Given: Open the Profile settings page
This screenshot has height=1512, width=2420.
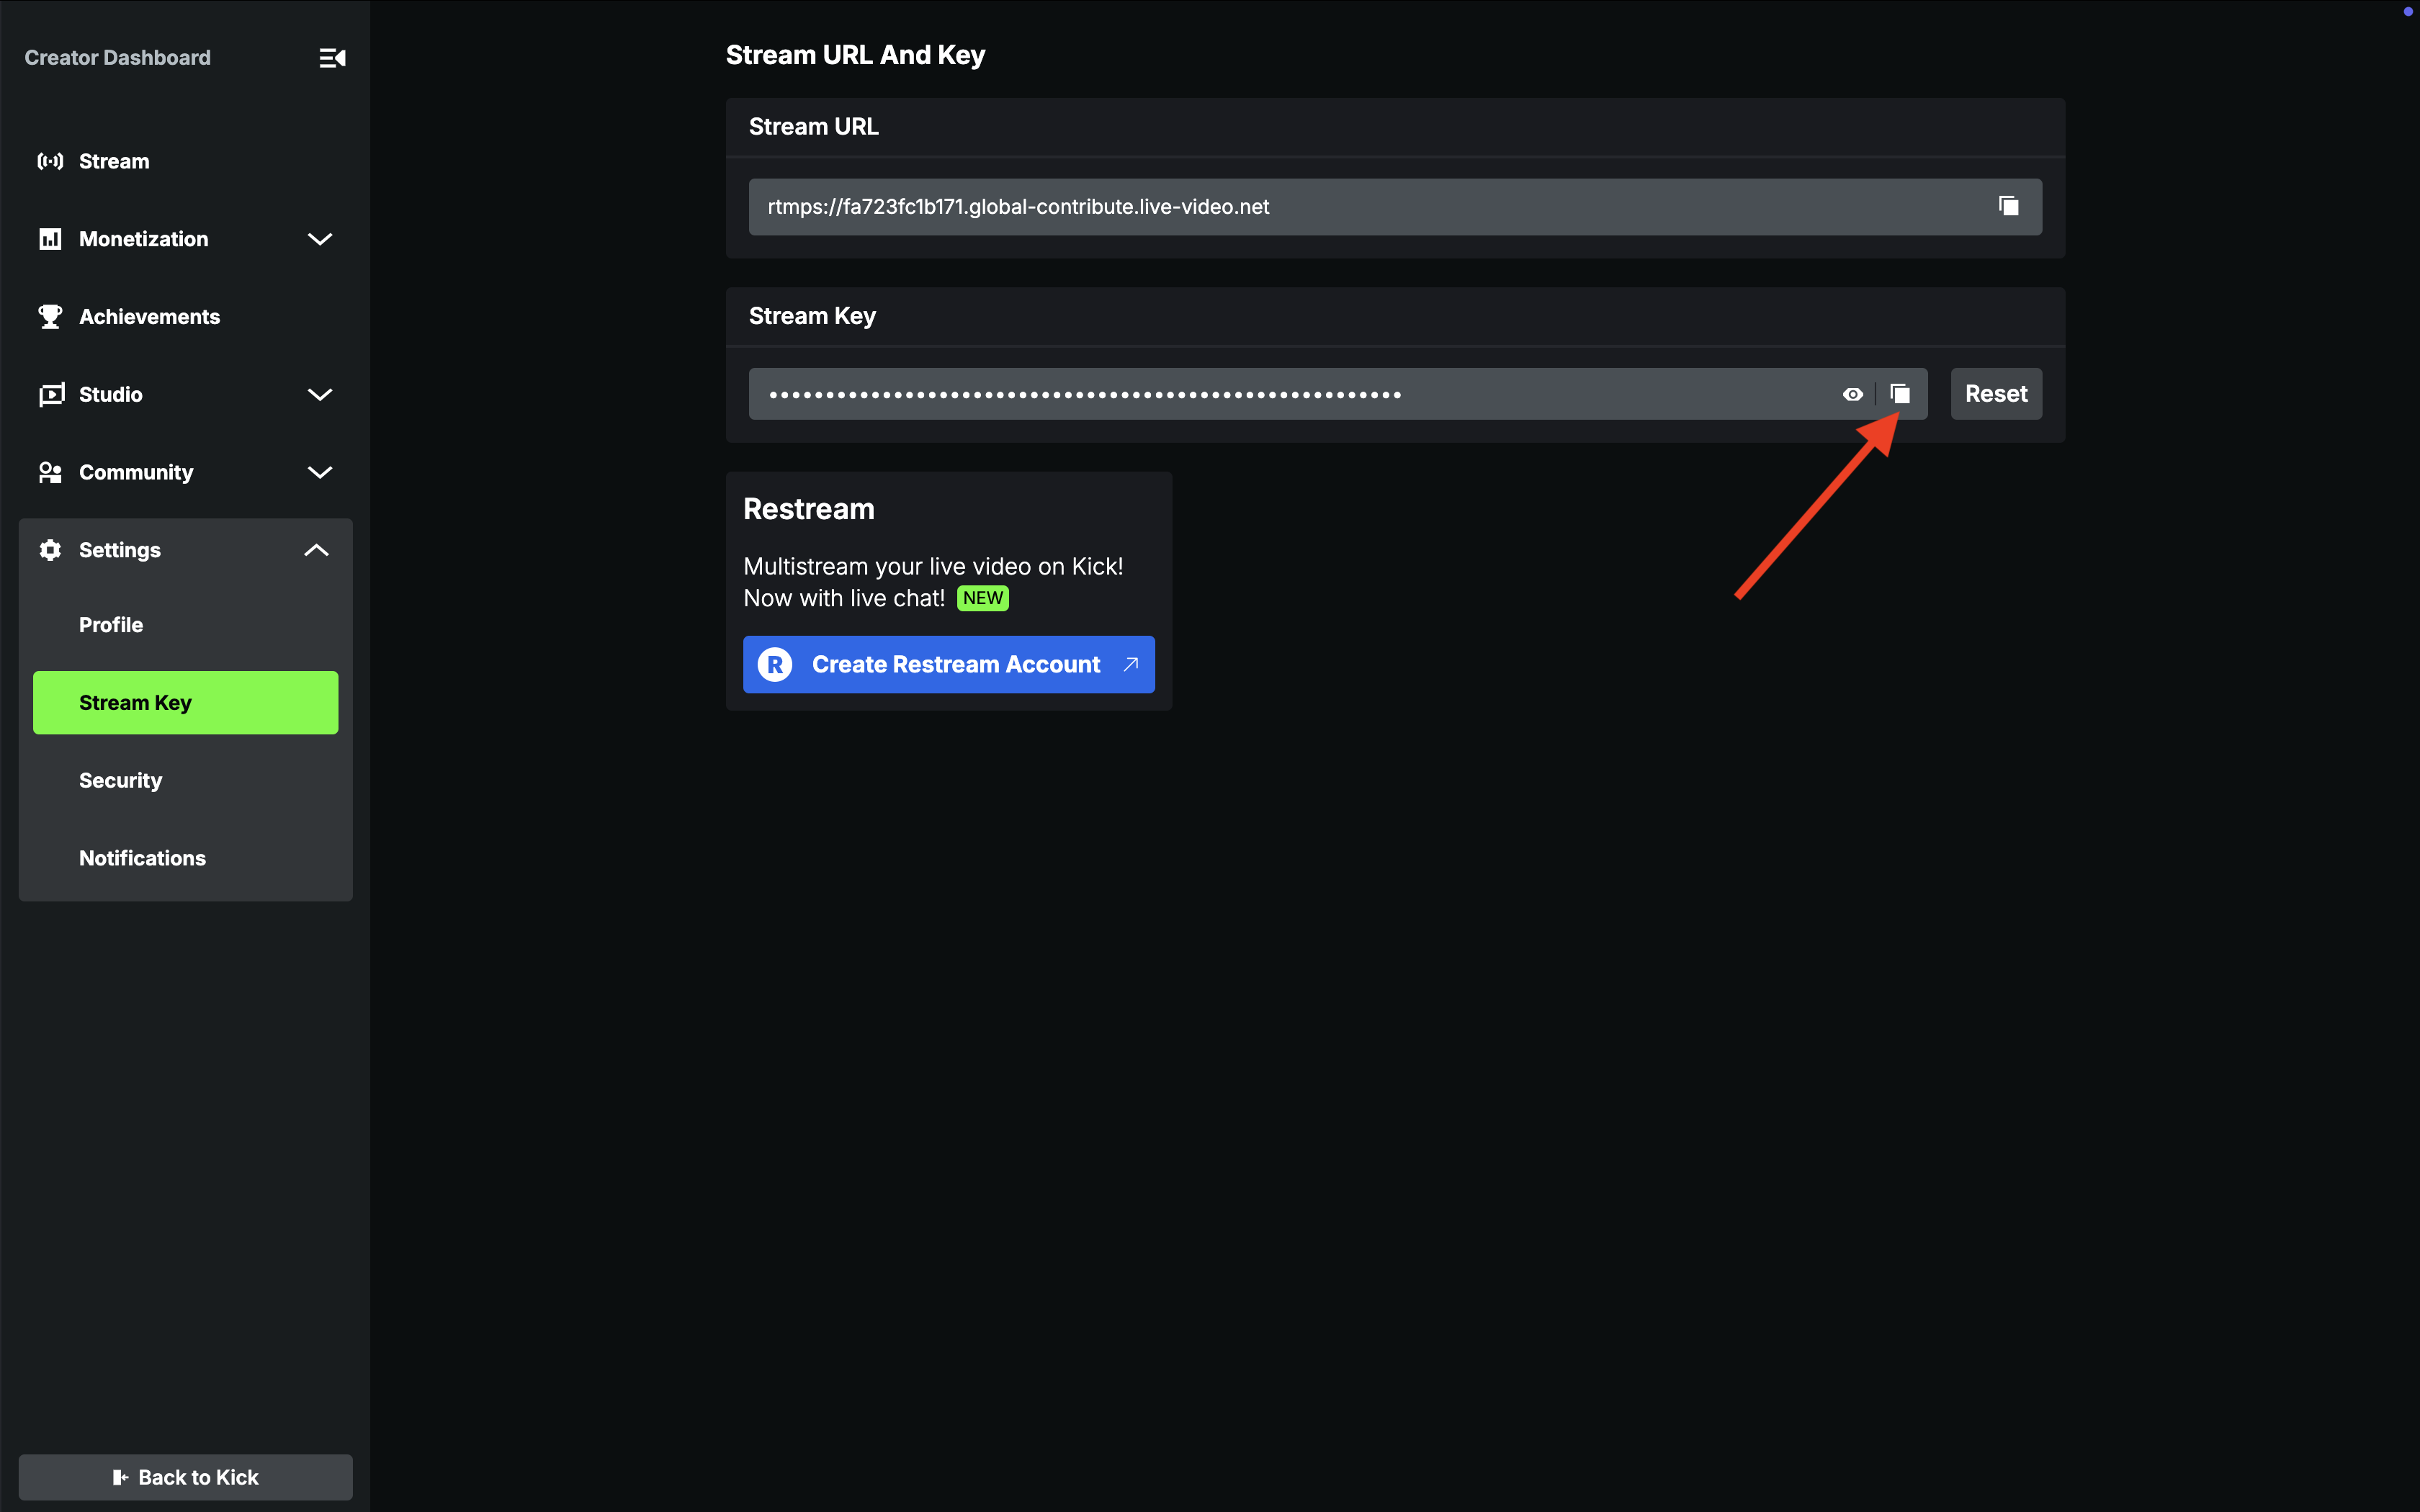Looking at the screenshot, I should [x=110, y=624].
